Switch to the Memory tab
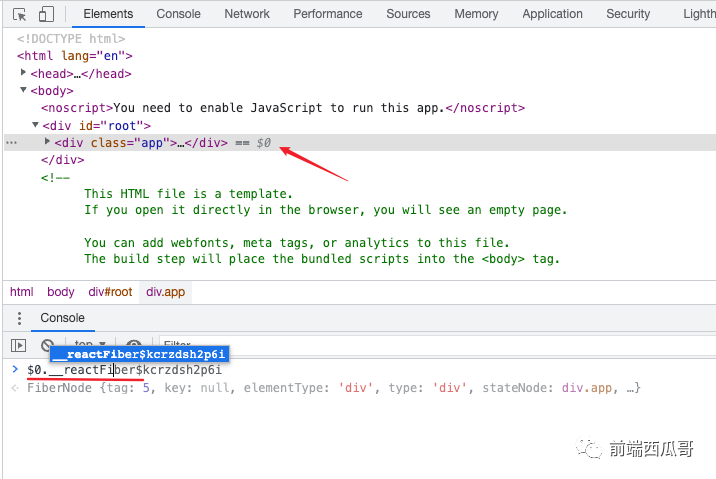The image size is (716, 479). [x=476, y=14]
